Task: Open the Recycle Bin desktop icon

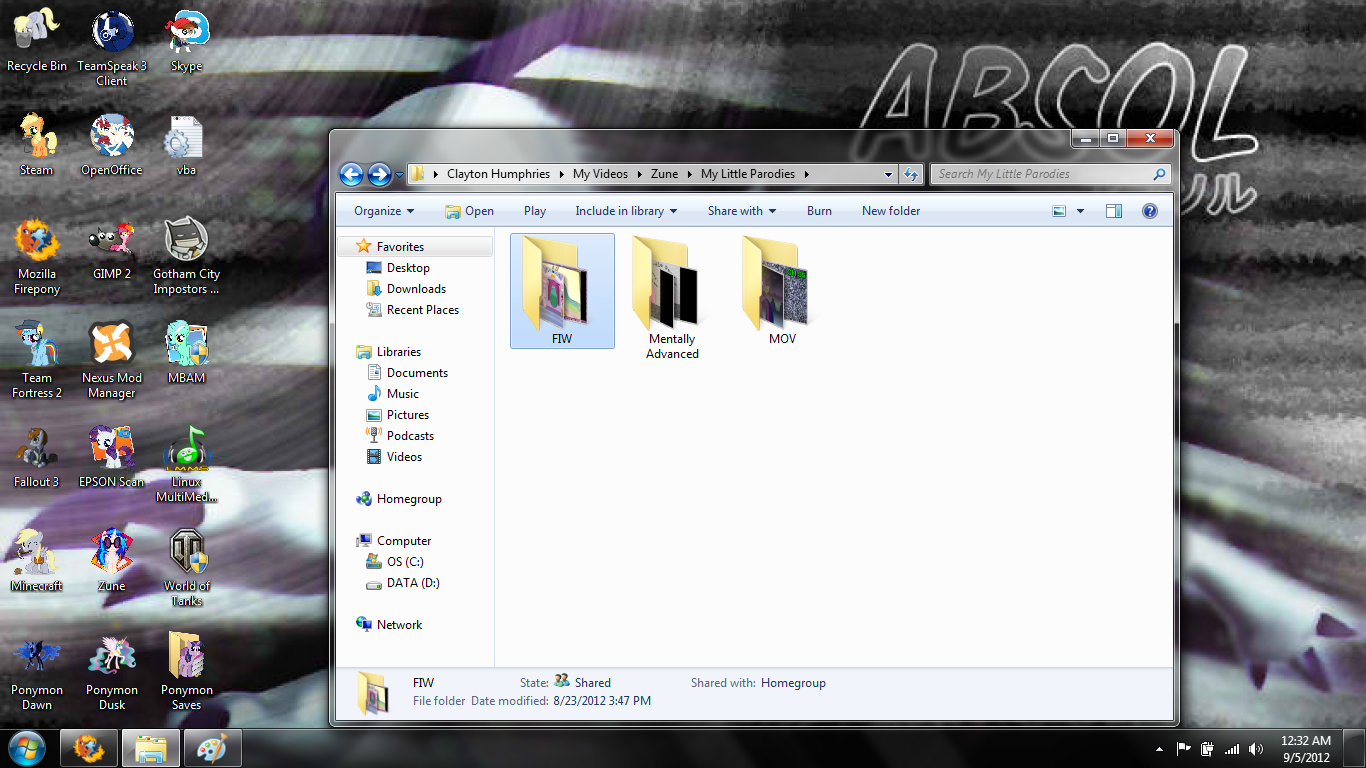Action: pyautogui.click(x=37, y=40)
